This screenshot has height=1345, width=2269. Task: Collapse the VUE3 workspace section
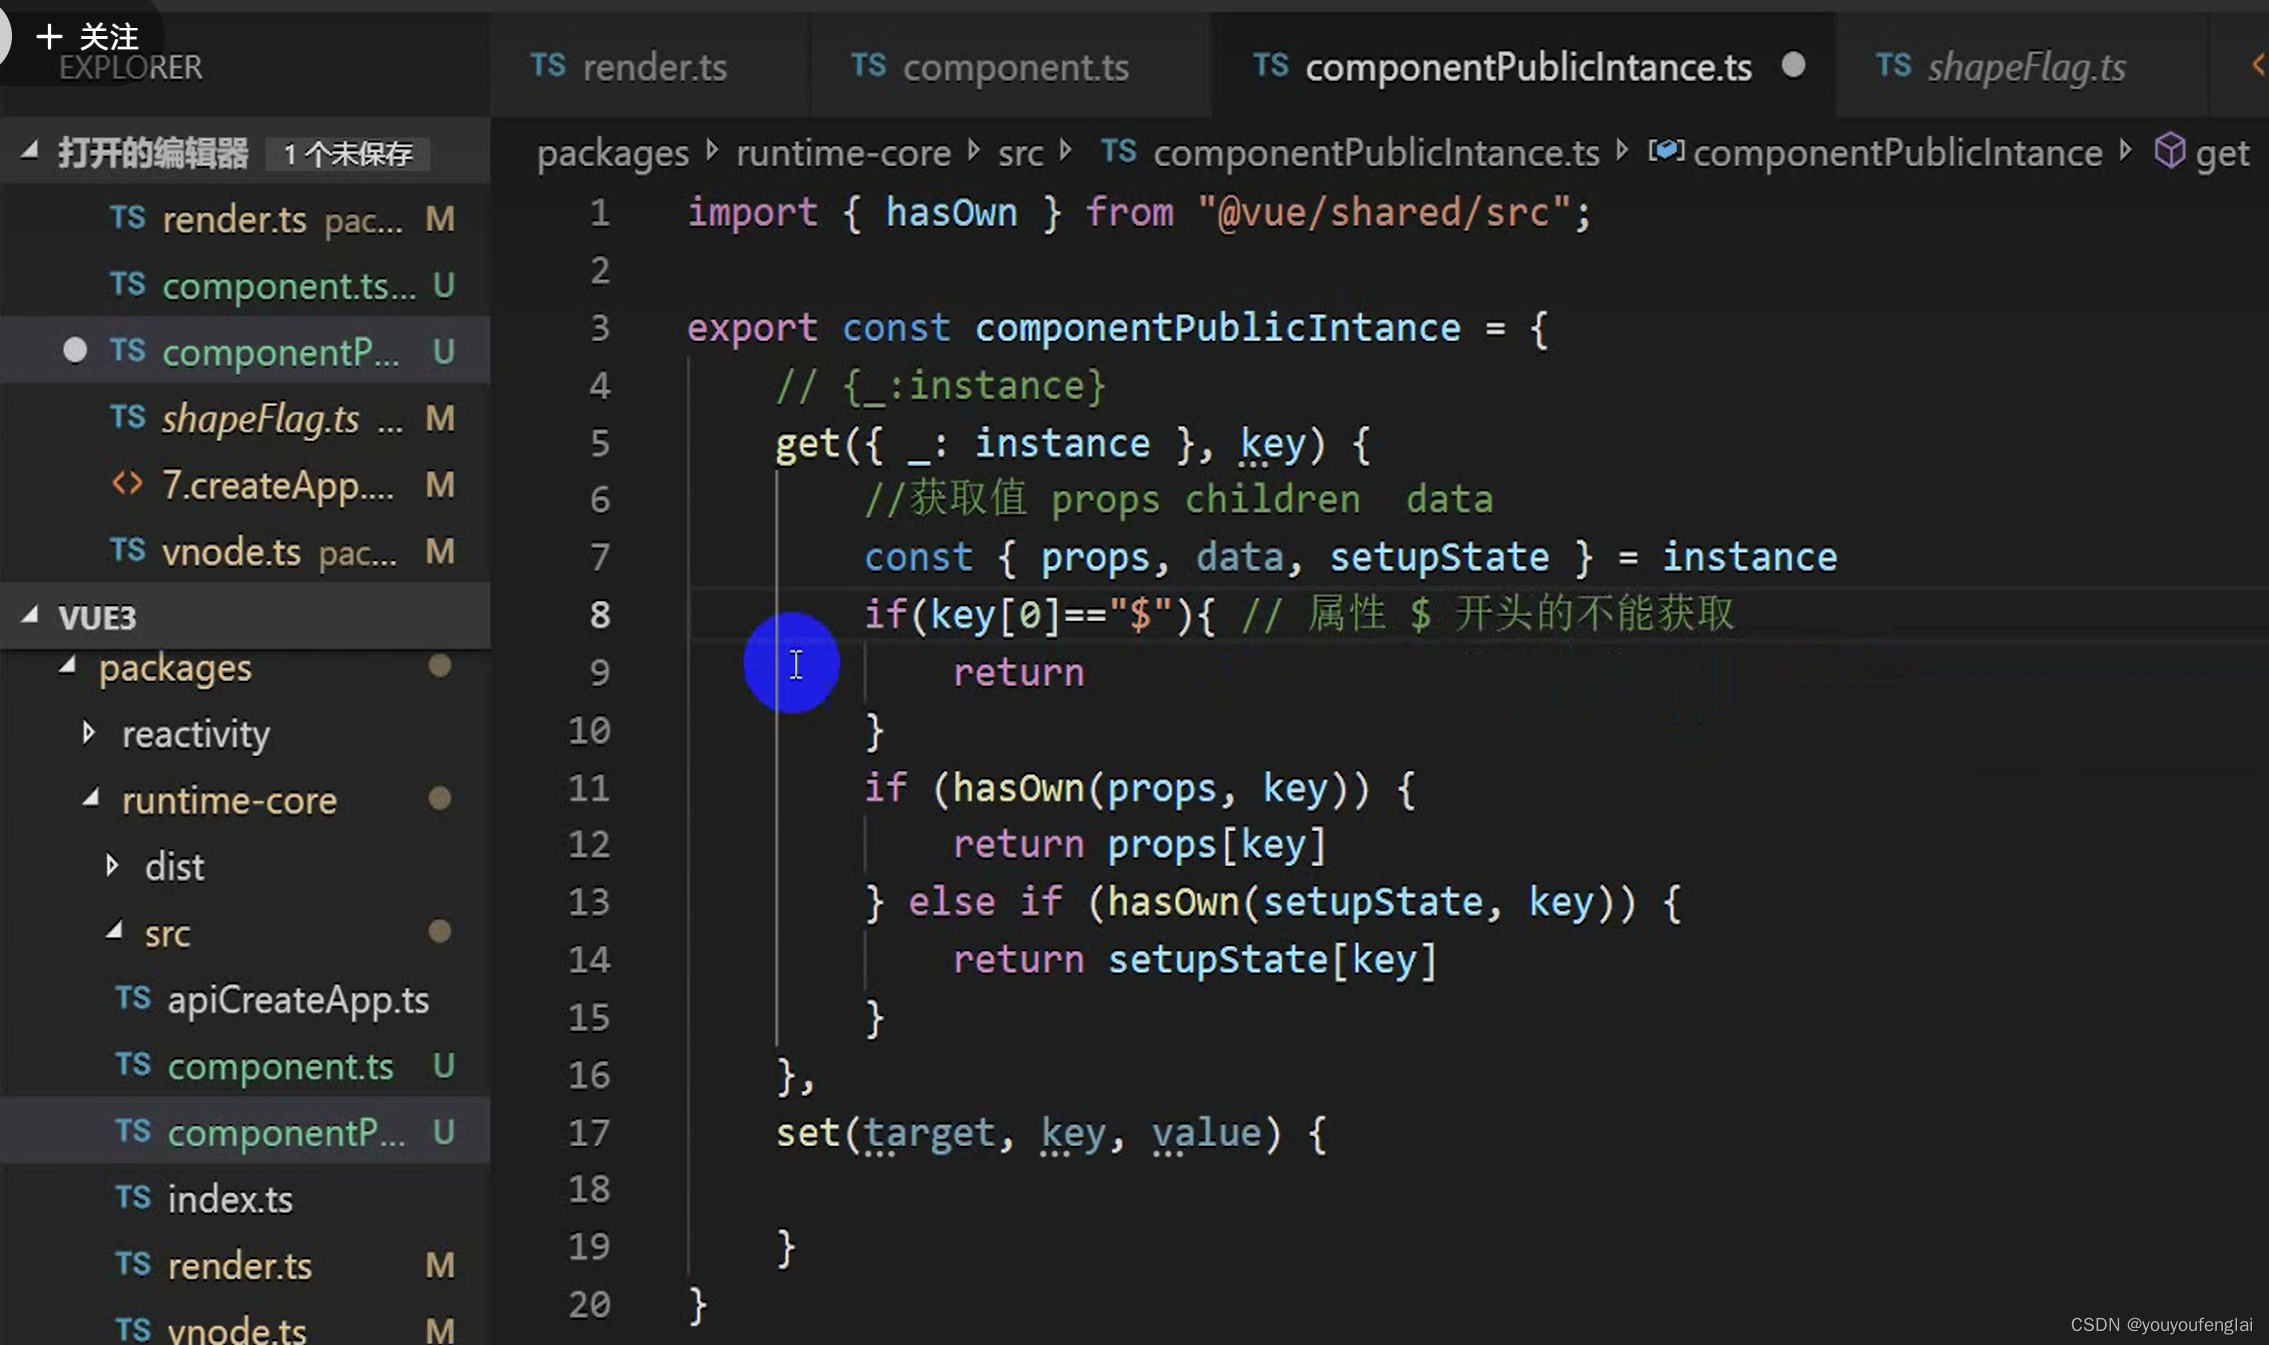(30, 616)
